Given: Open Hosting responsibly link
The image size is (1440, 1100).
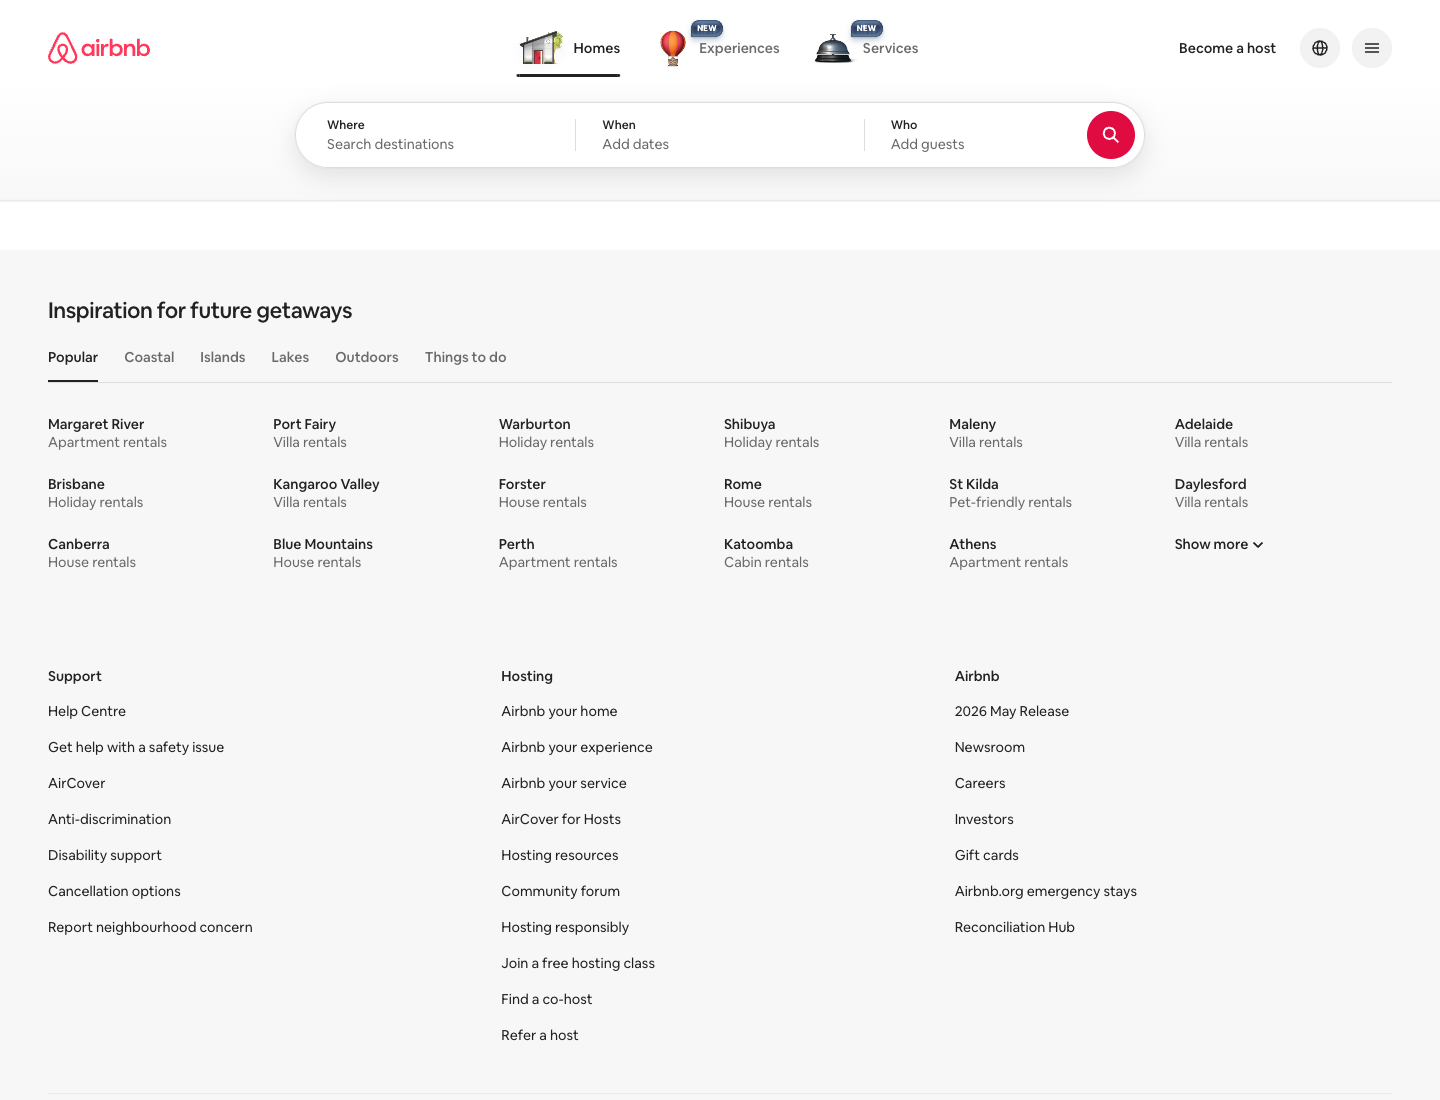Looking at the screenshot, I should click(565, 927).
